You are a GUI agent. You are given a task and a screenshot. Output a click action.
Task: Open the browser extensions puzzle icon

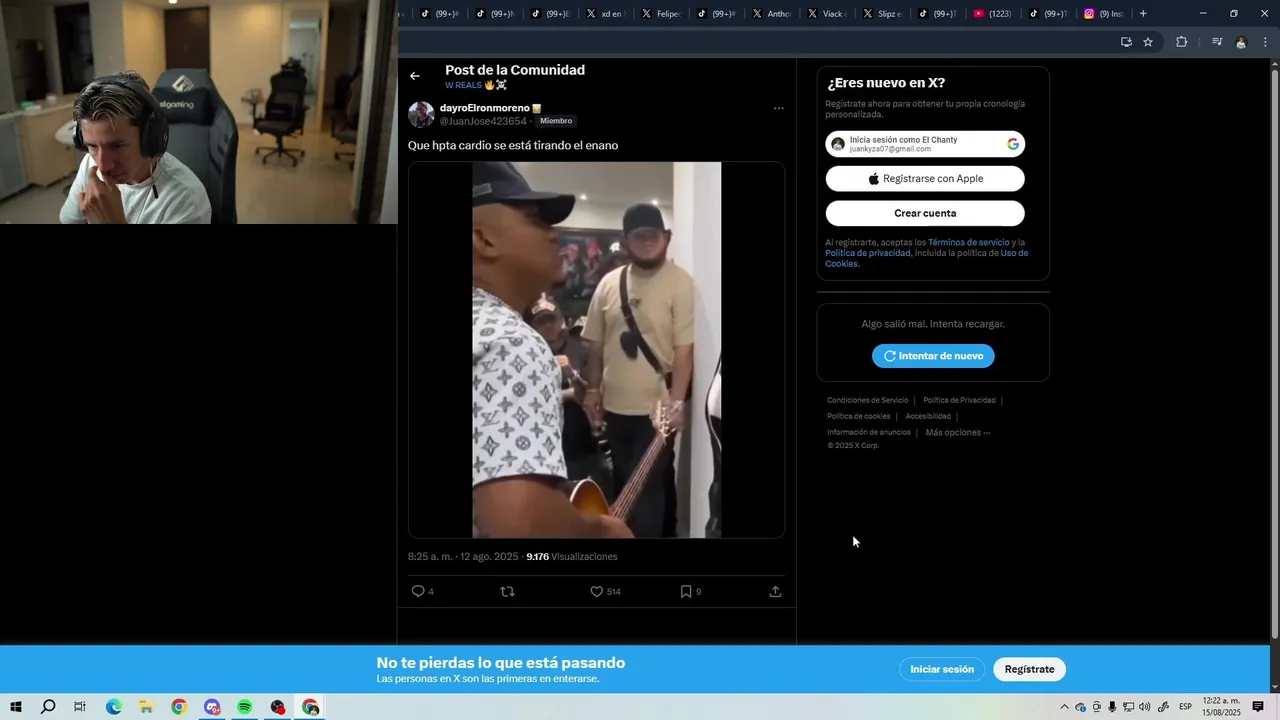click(1182, 42)
